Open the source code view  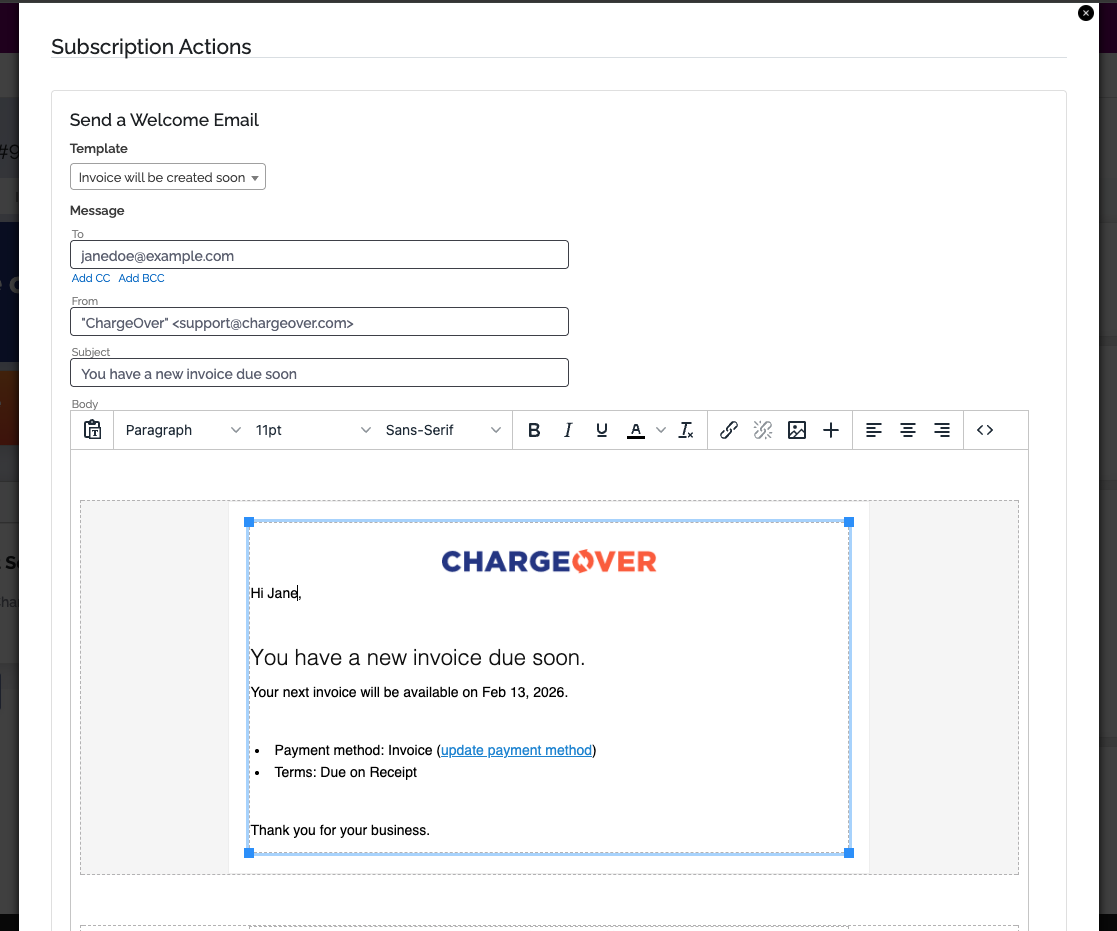(x=985, y=430)
